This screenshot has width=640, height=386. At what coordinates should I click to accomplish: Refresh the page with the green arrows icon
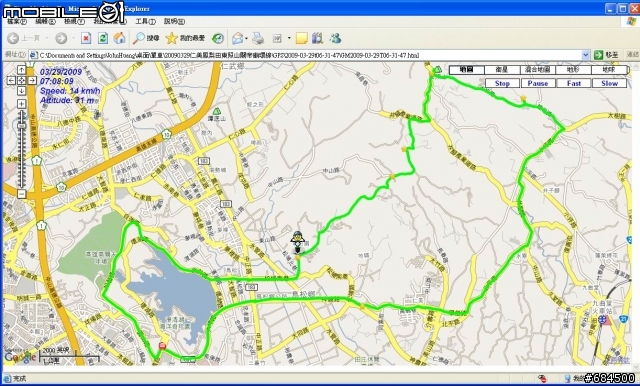tap(103, 38)
